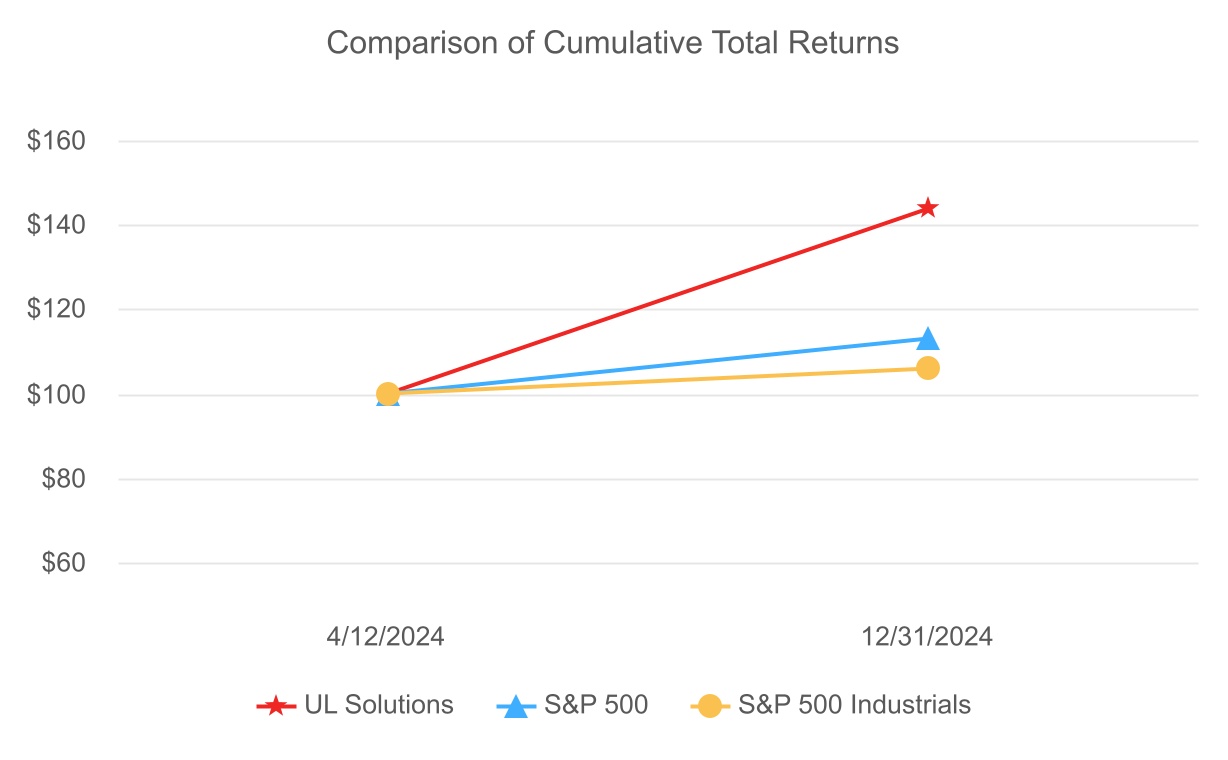
Task: Click the $120 y-axis label
Action: pyautogui.click(x=56, y=310)
